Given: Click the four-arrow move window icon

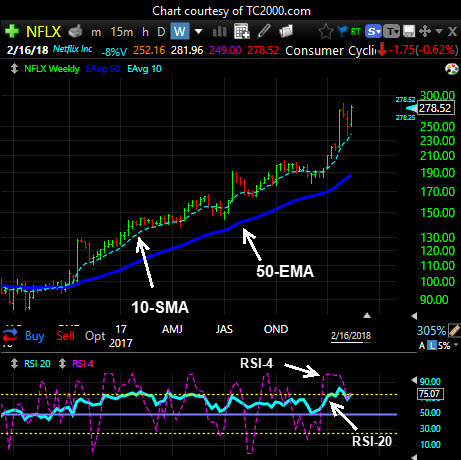Looking at the screenshot, I should 425,32.
